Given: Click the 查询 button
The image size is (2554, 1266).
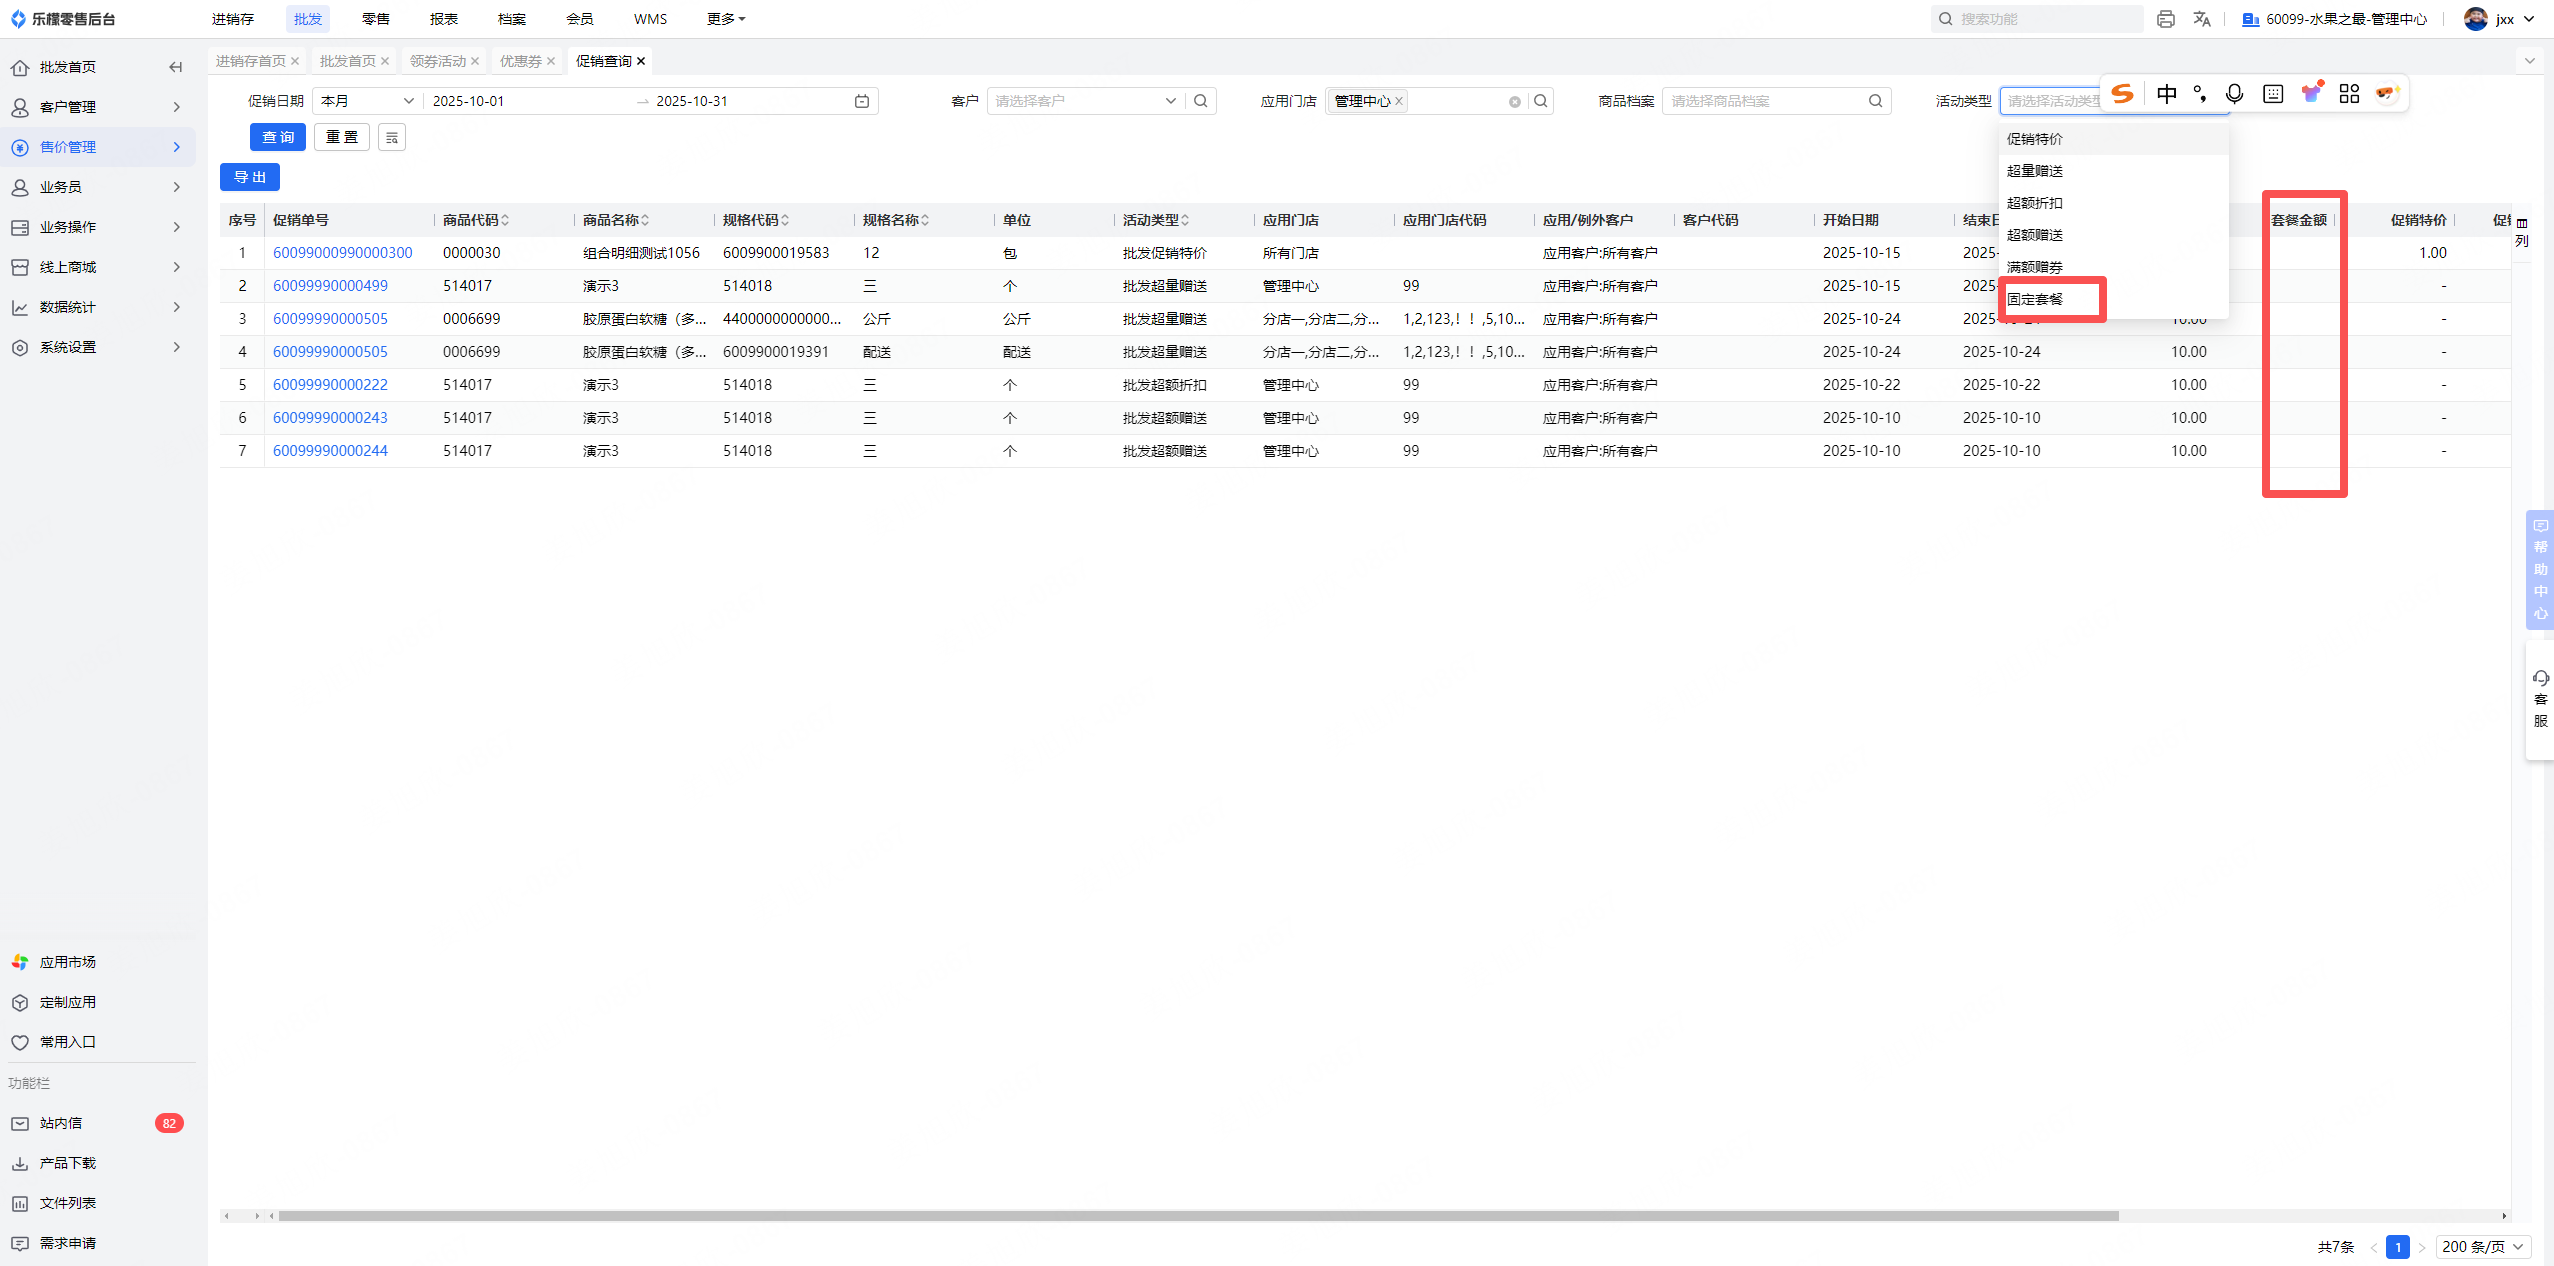Looking at the screenshot, I should [277, 137].
